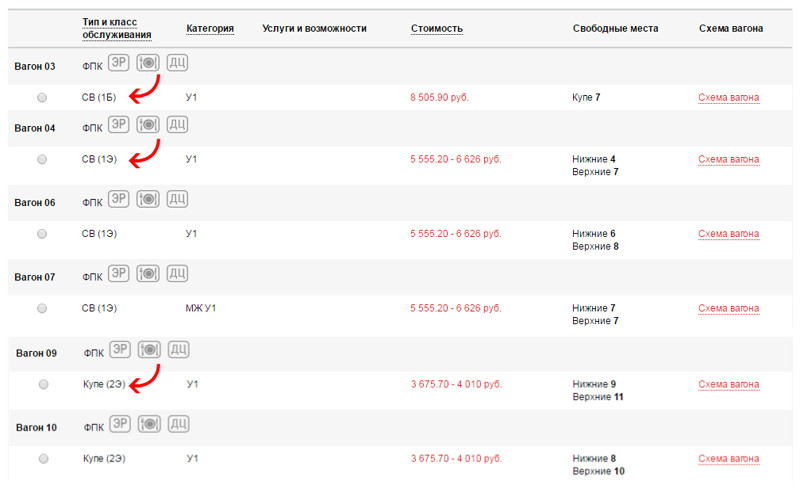Click the Верхние 8 seats text
Image resolution: width=800 pixels, height=489 pixels.
click(595, 247)
